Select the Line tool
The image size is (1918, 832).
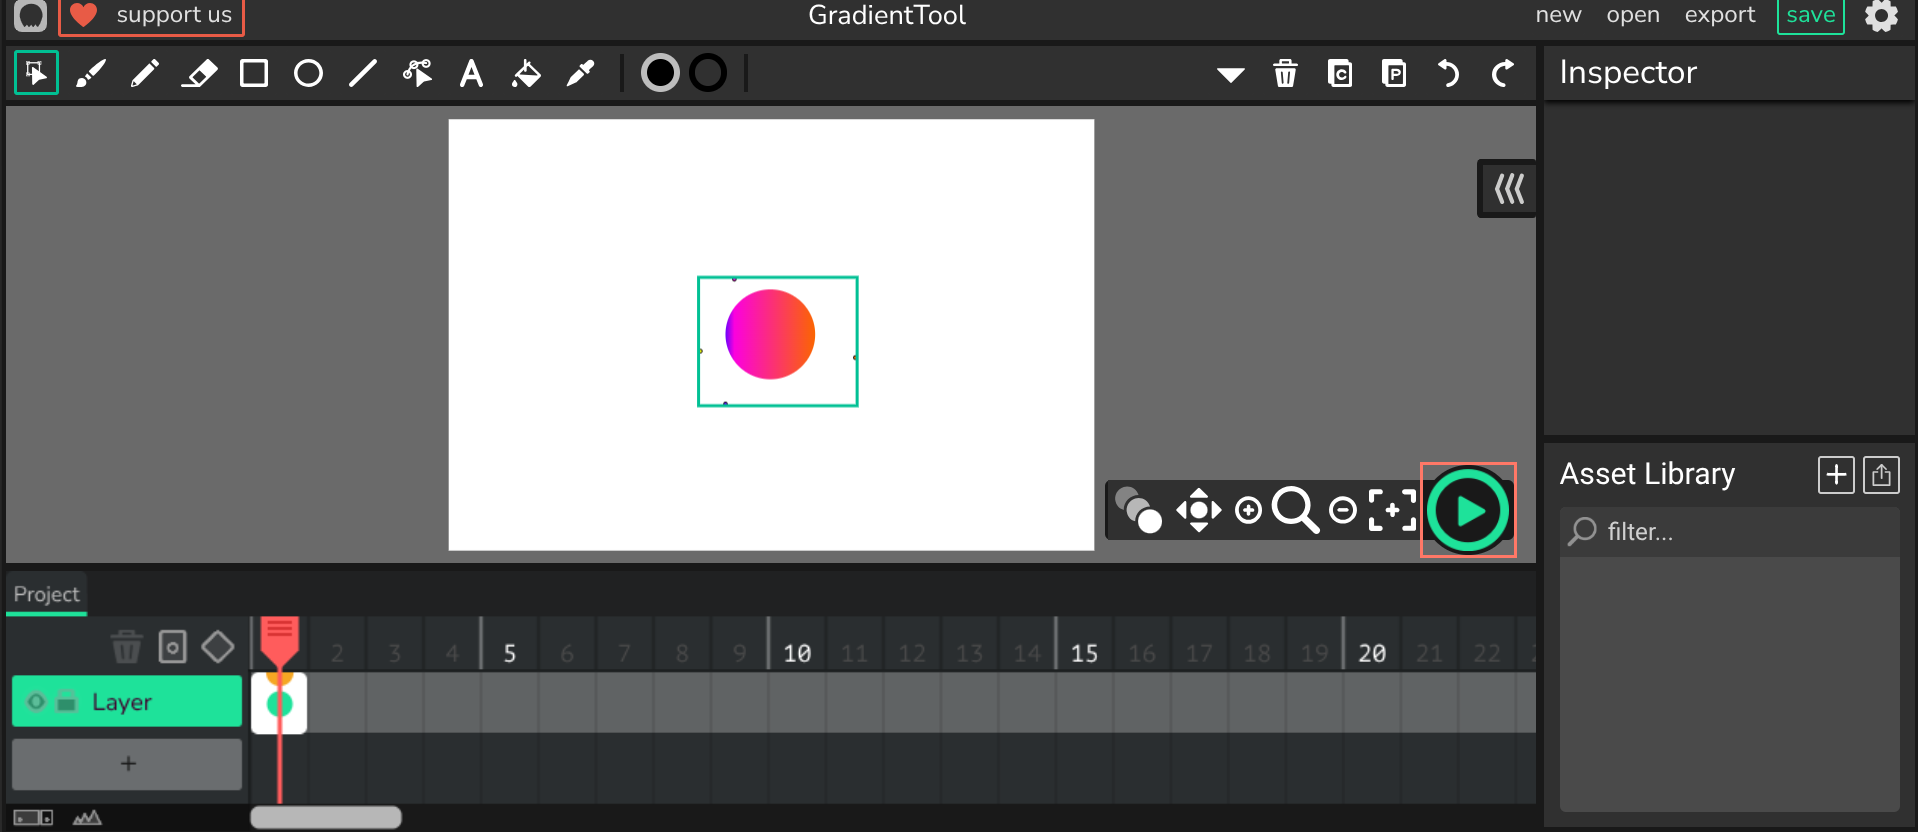(x=363, y=73)
